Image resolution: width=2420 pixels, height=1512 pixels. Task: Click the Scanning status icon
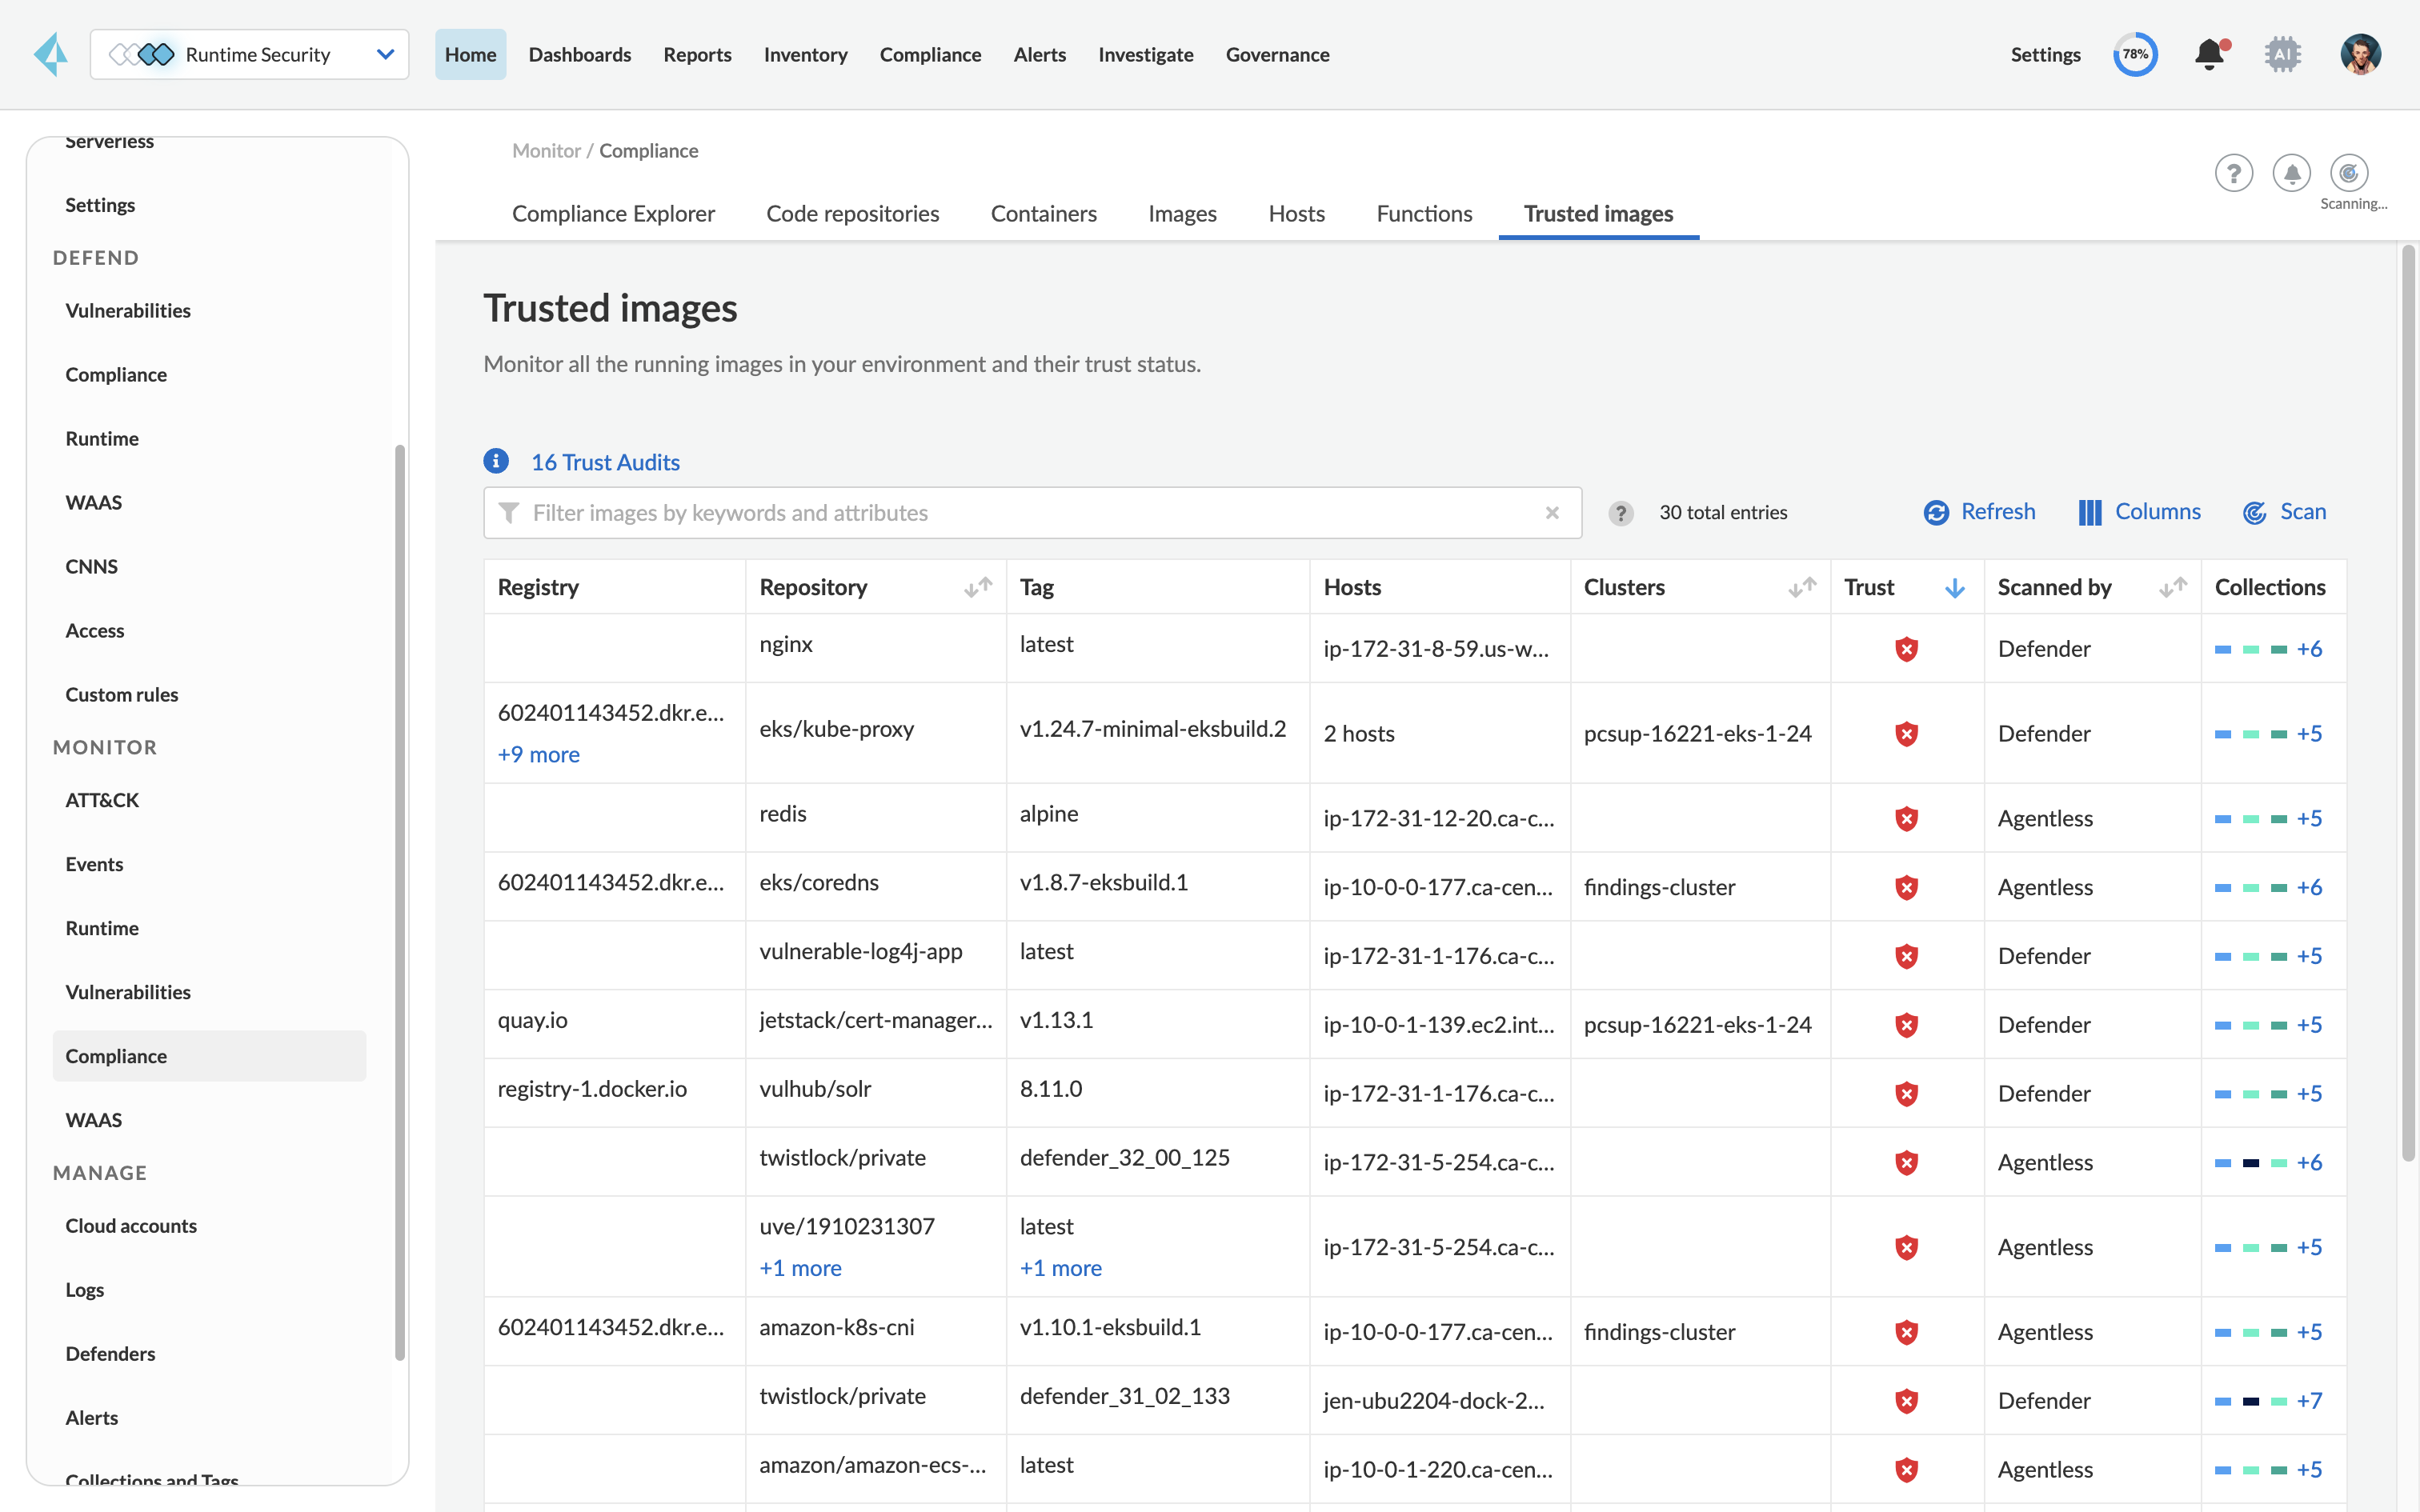pyautogui.click(x=2348, y=173)
